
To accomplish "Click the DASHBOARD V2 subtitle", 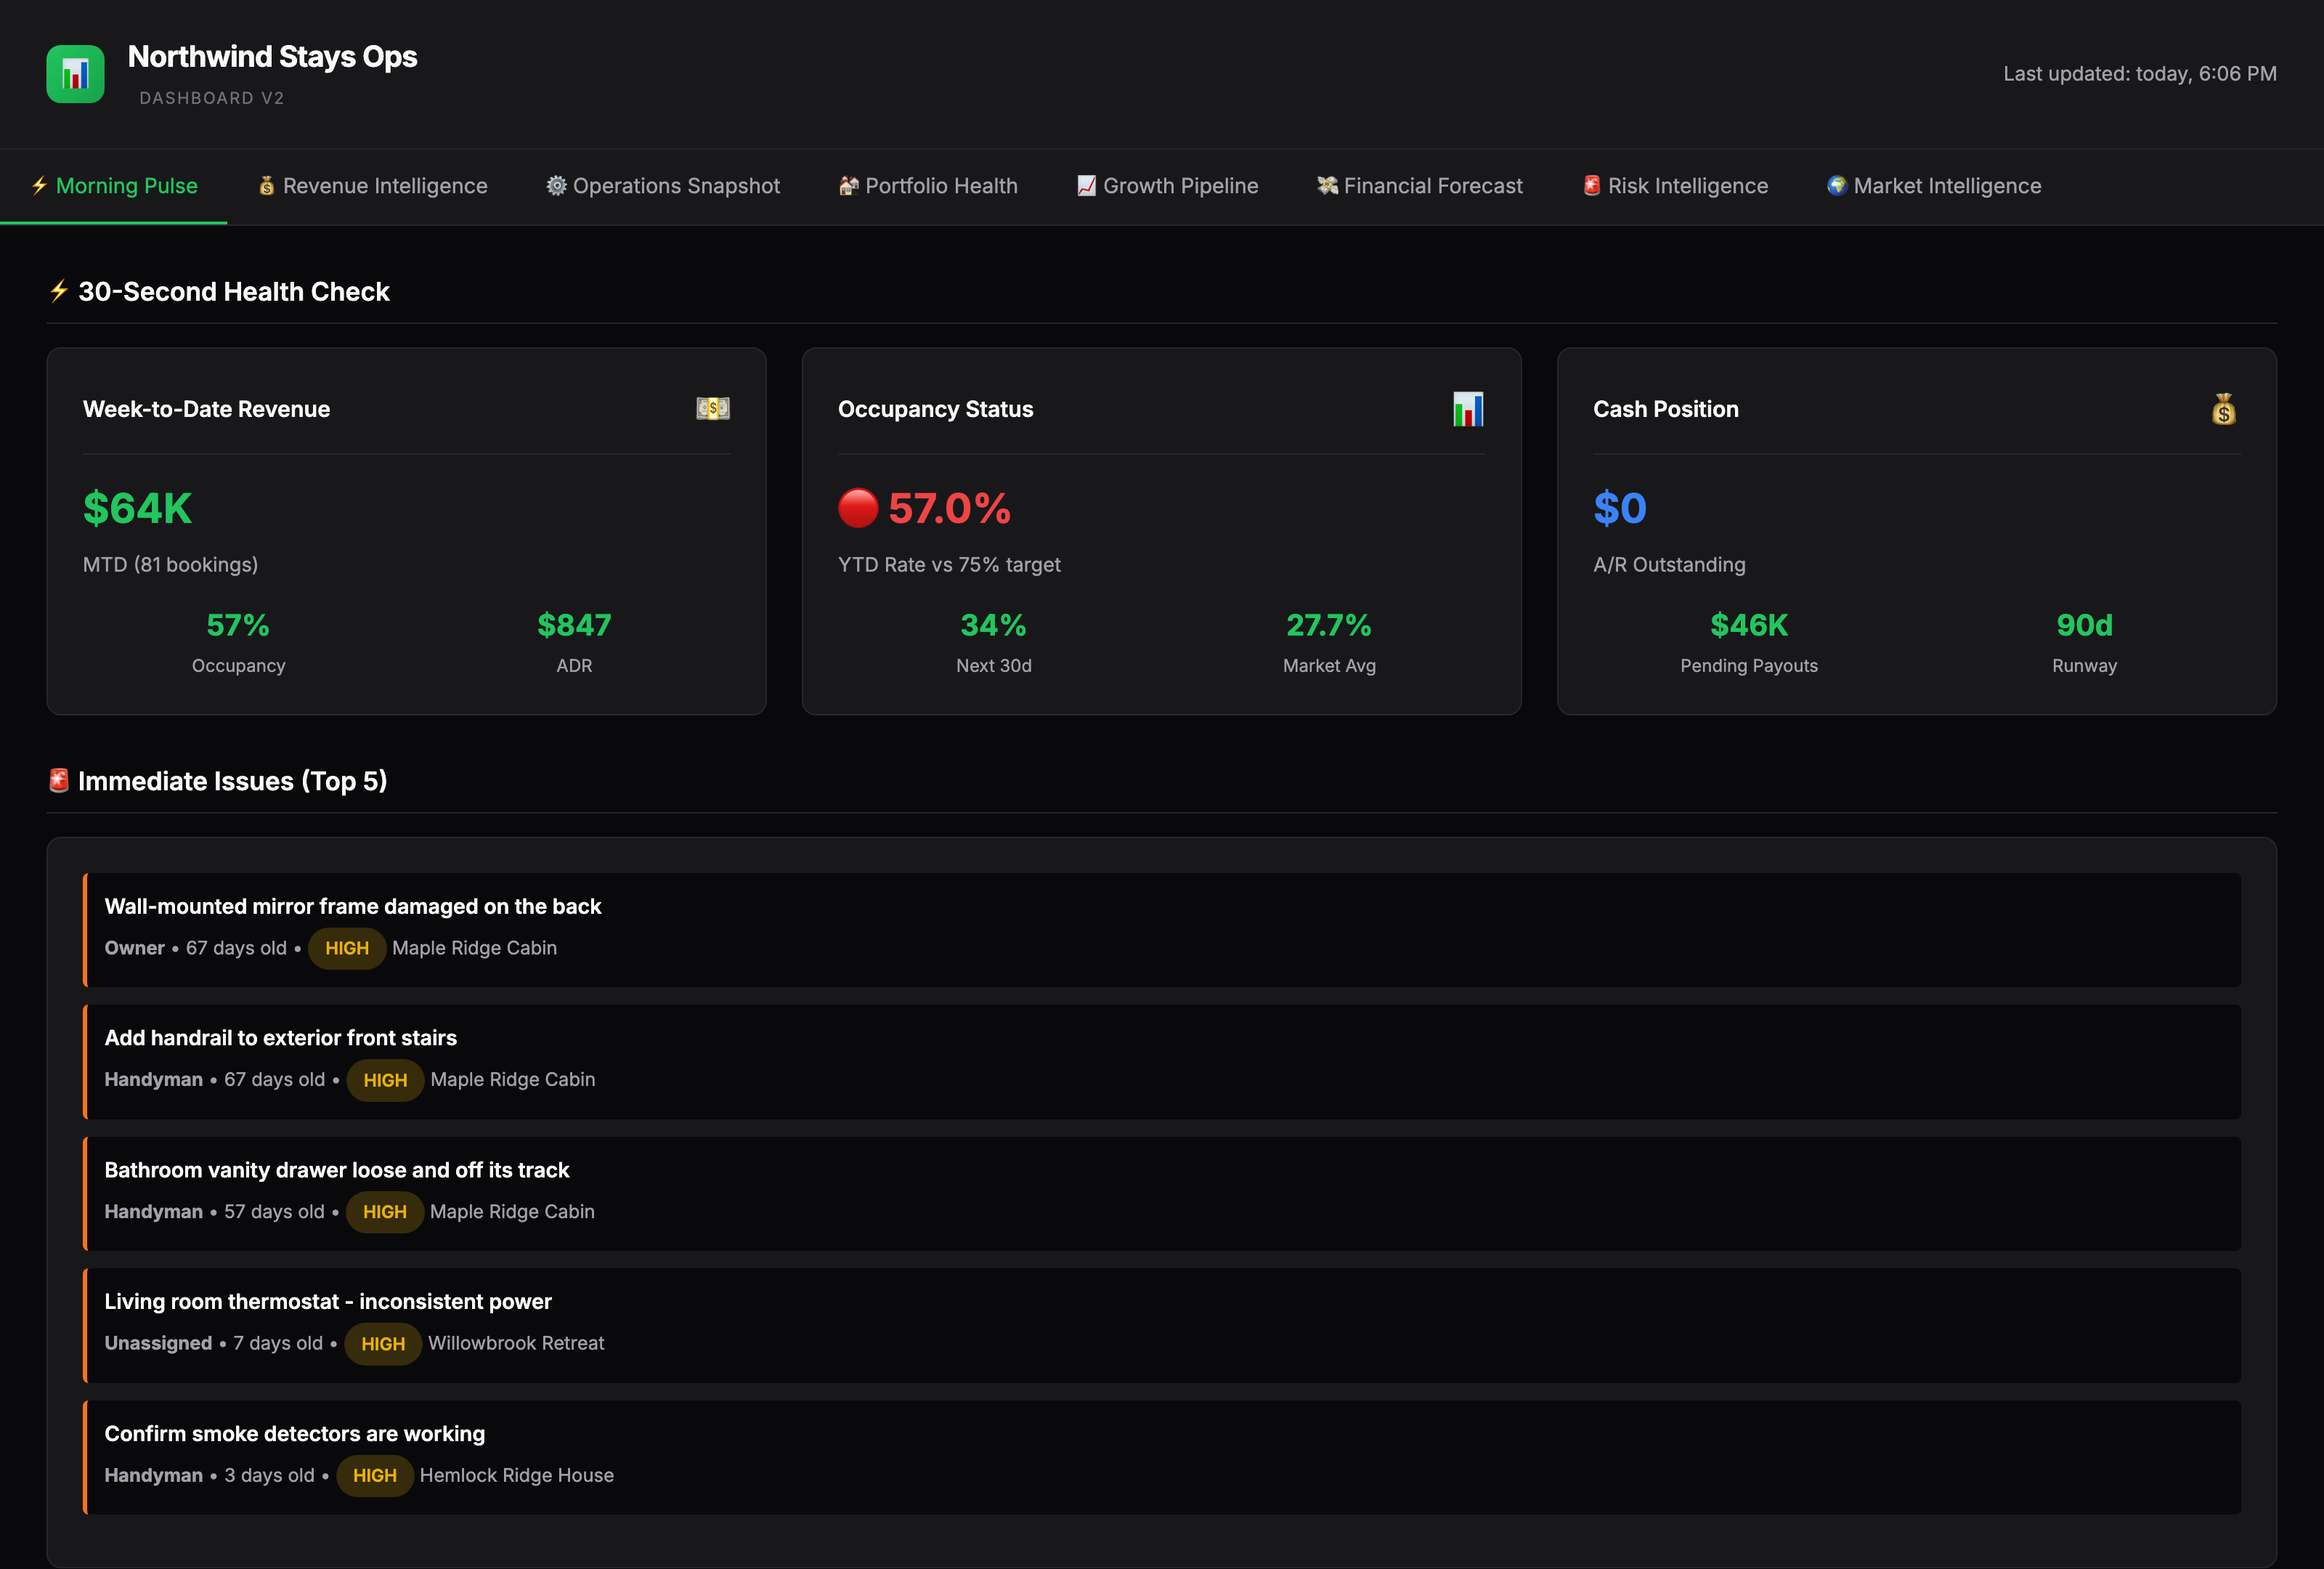I will click(211, 98).
